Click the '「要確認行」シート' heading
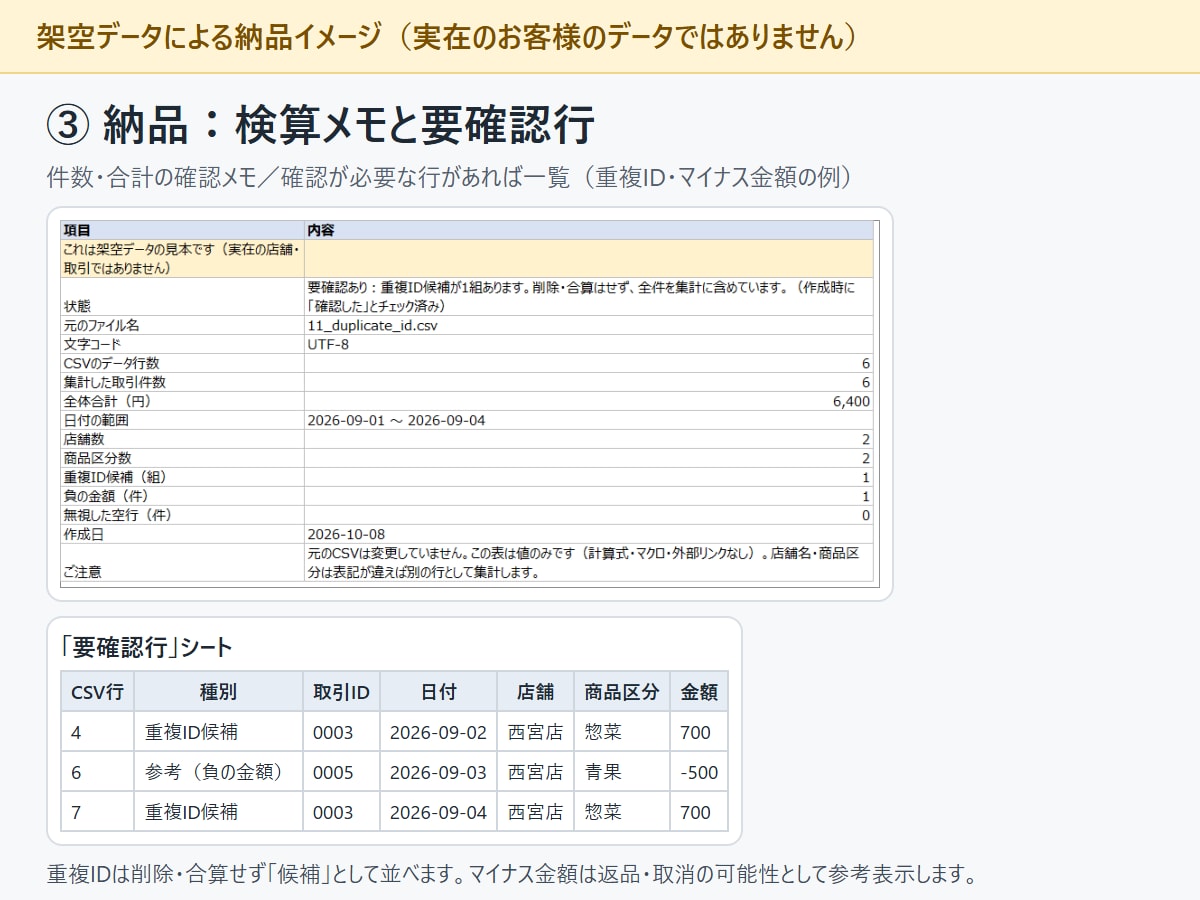The width and height of the screenshot is (1200, 900). click(x=146, y=647)
